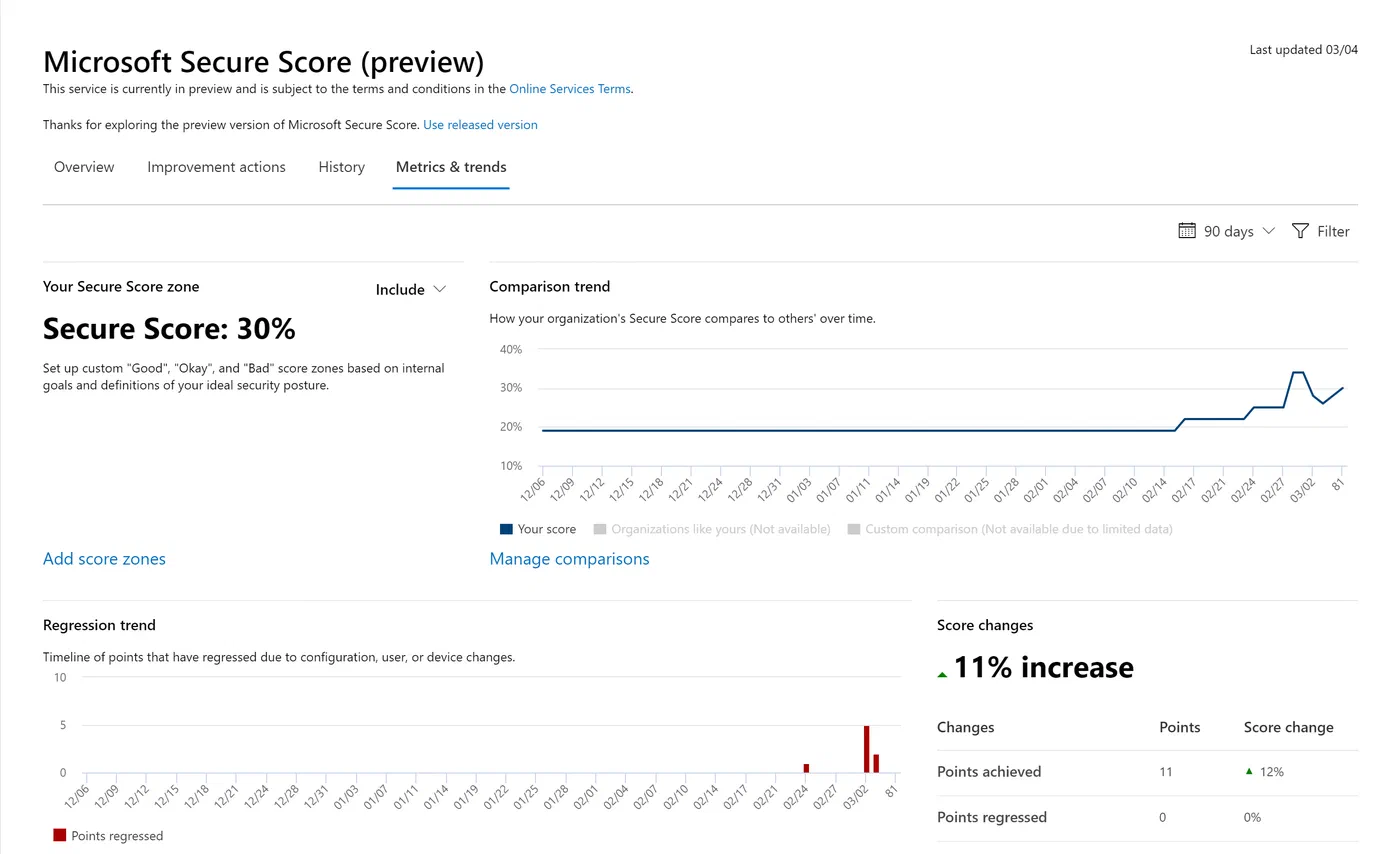Click the calendar icon beside 90 days
1400x854 pixels.
1187,231
